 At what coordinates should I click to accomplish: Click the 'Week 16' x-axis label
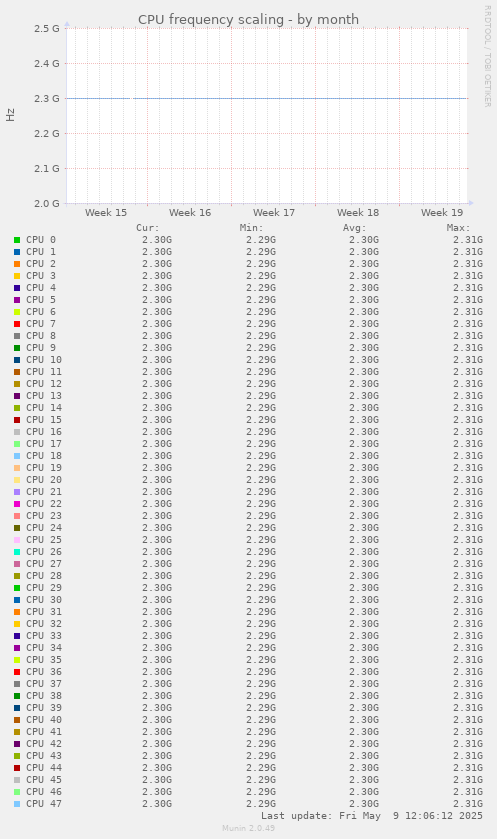(x=190, y=212)
